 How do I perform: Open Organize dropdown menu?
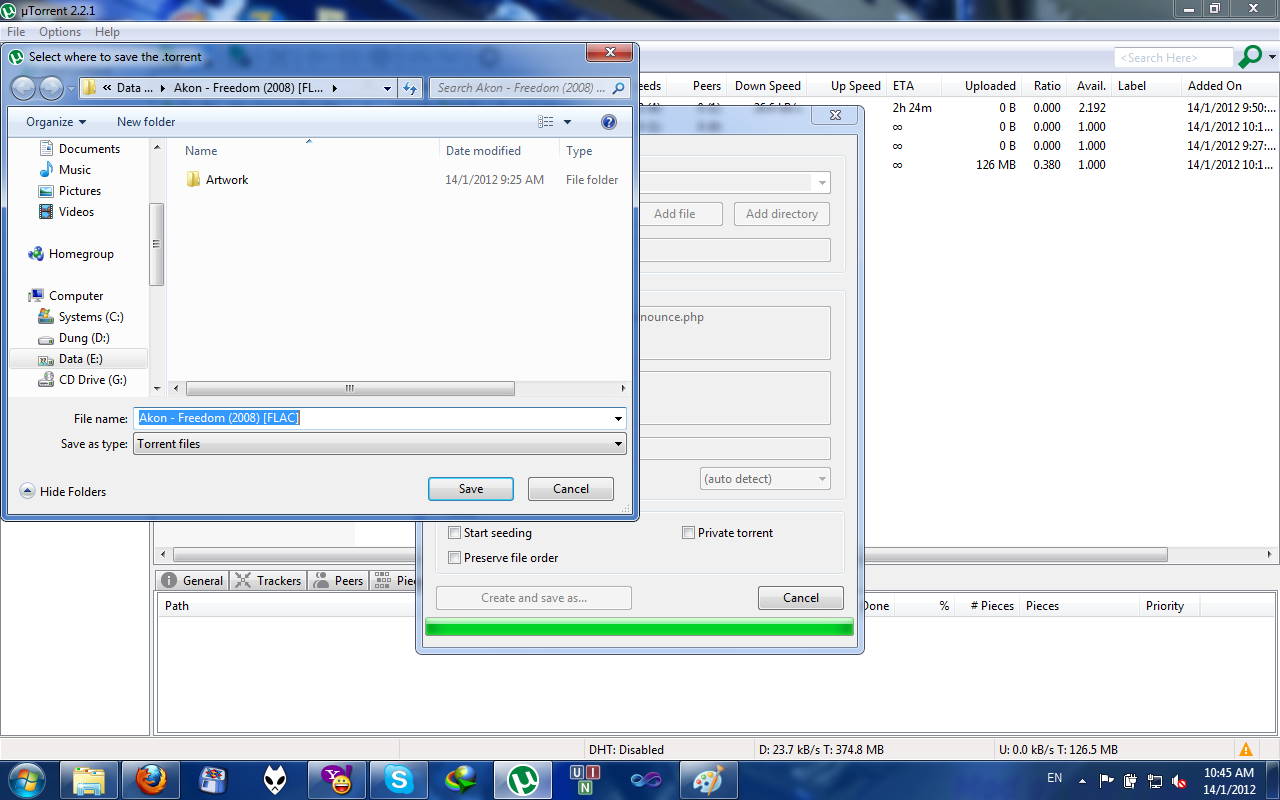coord(56,122)
